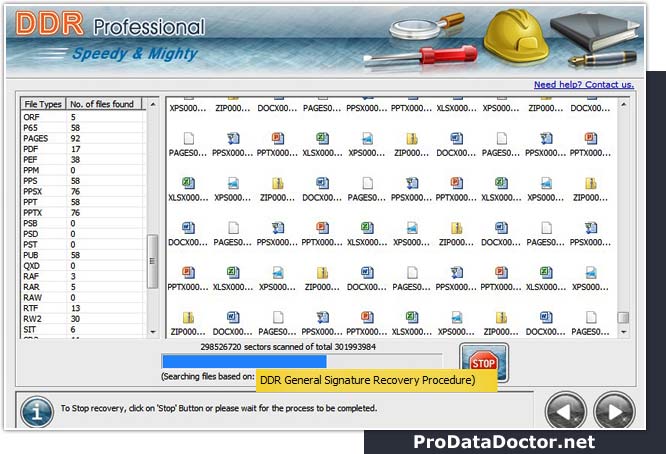
Task: Select the XPS file in row starting with DOCX00
Action: coord(411,234)
